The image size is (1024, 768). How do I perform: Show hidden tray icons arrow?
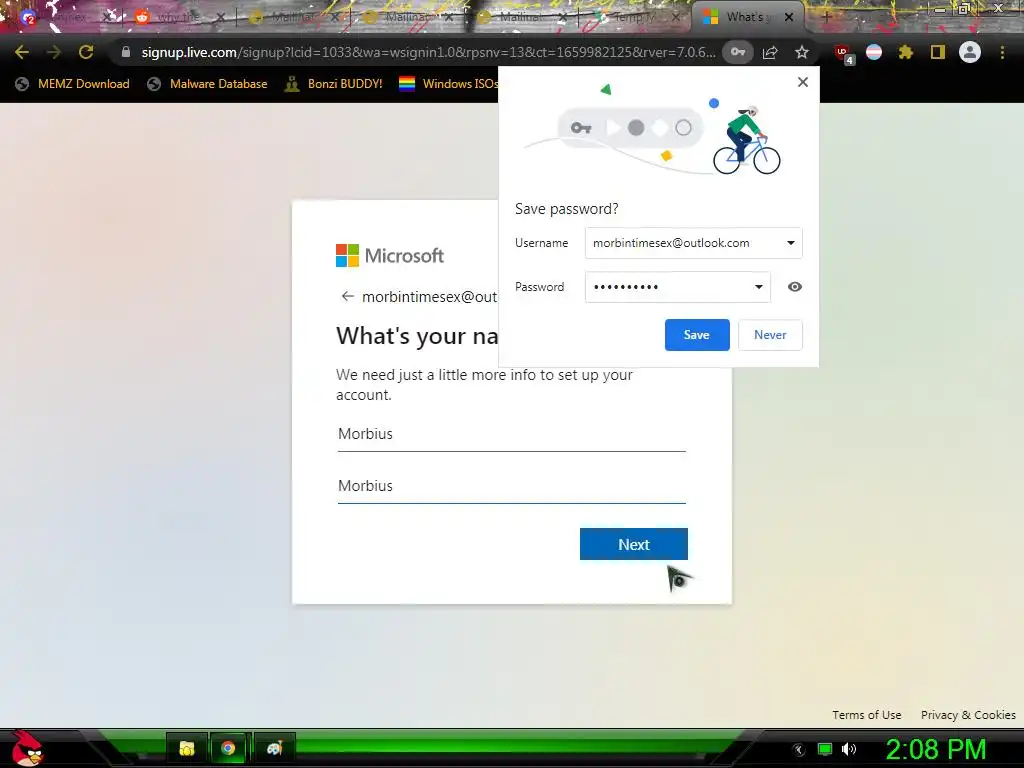[x=798, y=750]
